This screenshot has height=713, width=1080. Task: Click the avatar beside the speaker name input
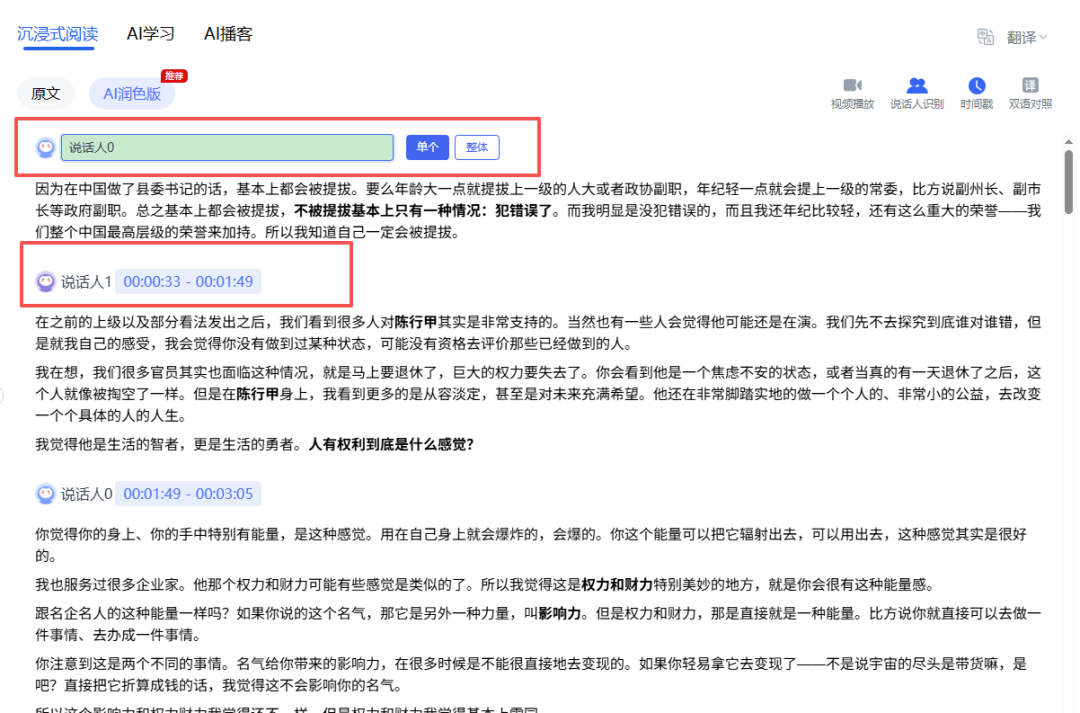pos(45,147)
